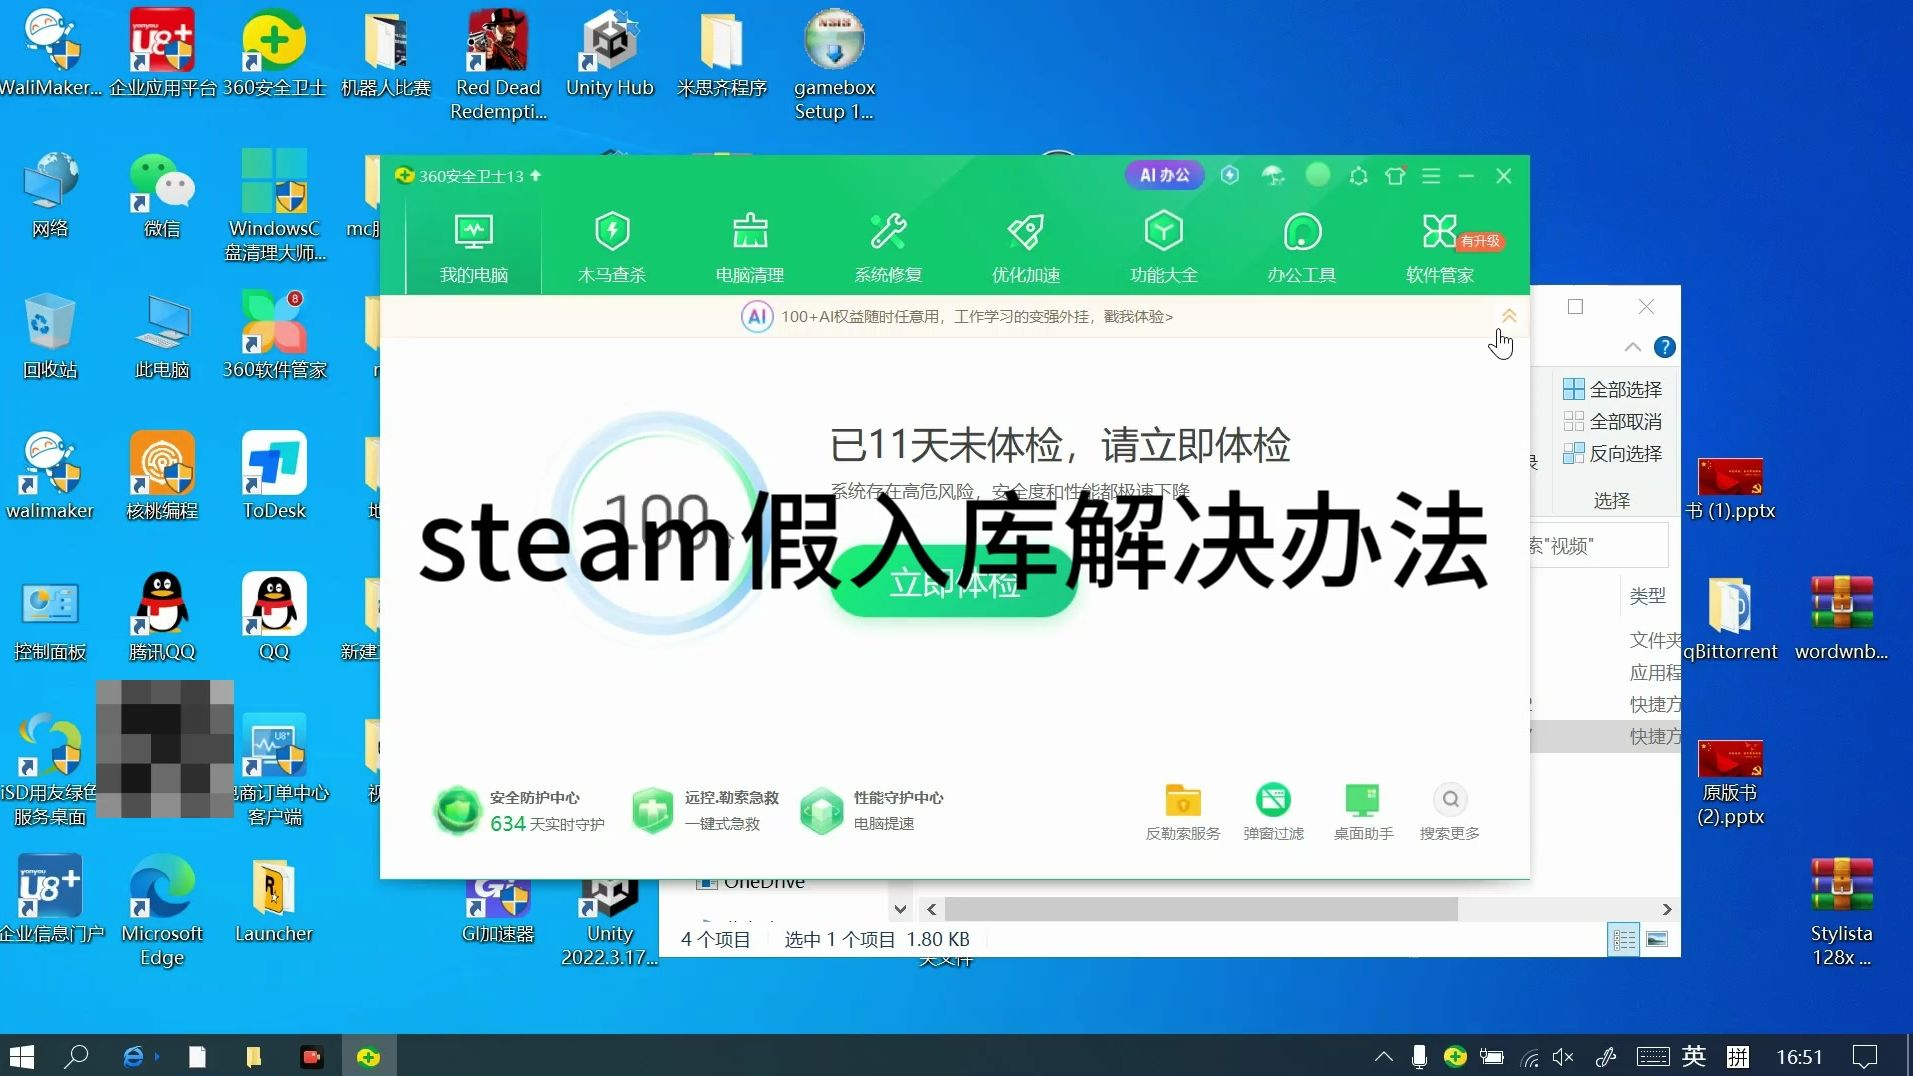
Task: Click the right arrow of Explorer horizontal scrollbar
Action: point(1667,909)
